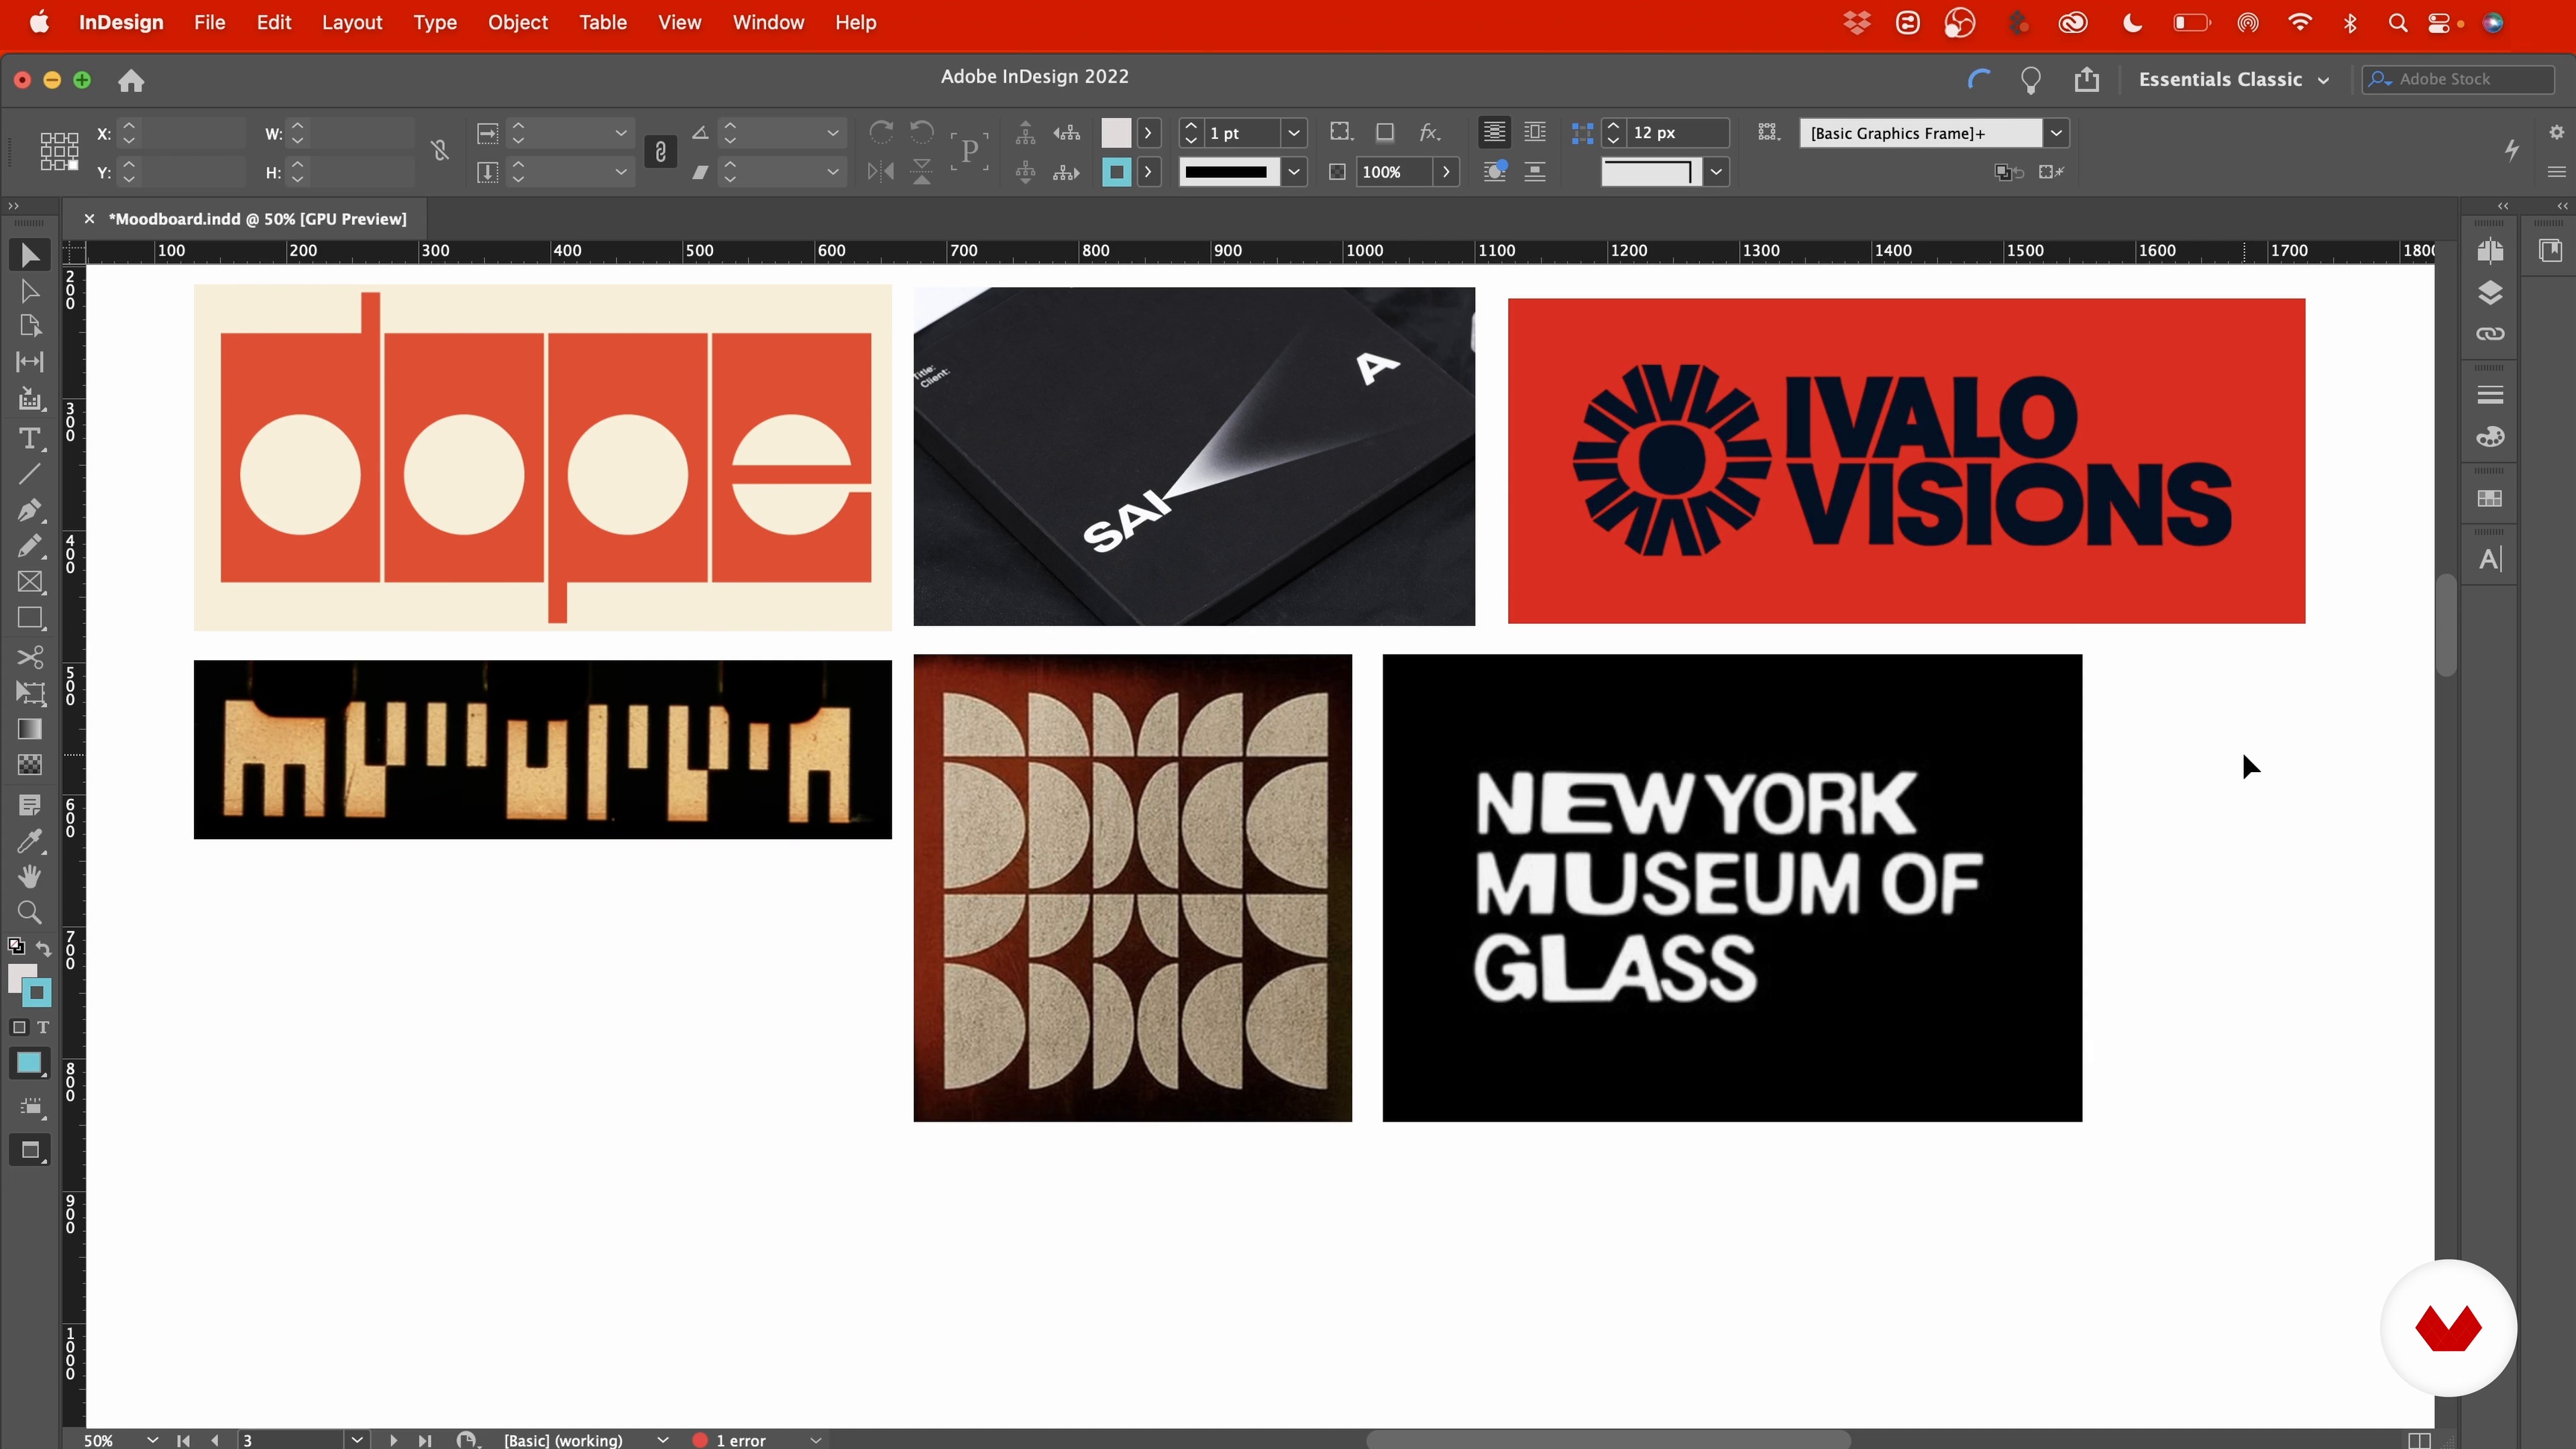
Task: Click the Adobe Stock search field
Action: (x=2458, y=79)
